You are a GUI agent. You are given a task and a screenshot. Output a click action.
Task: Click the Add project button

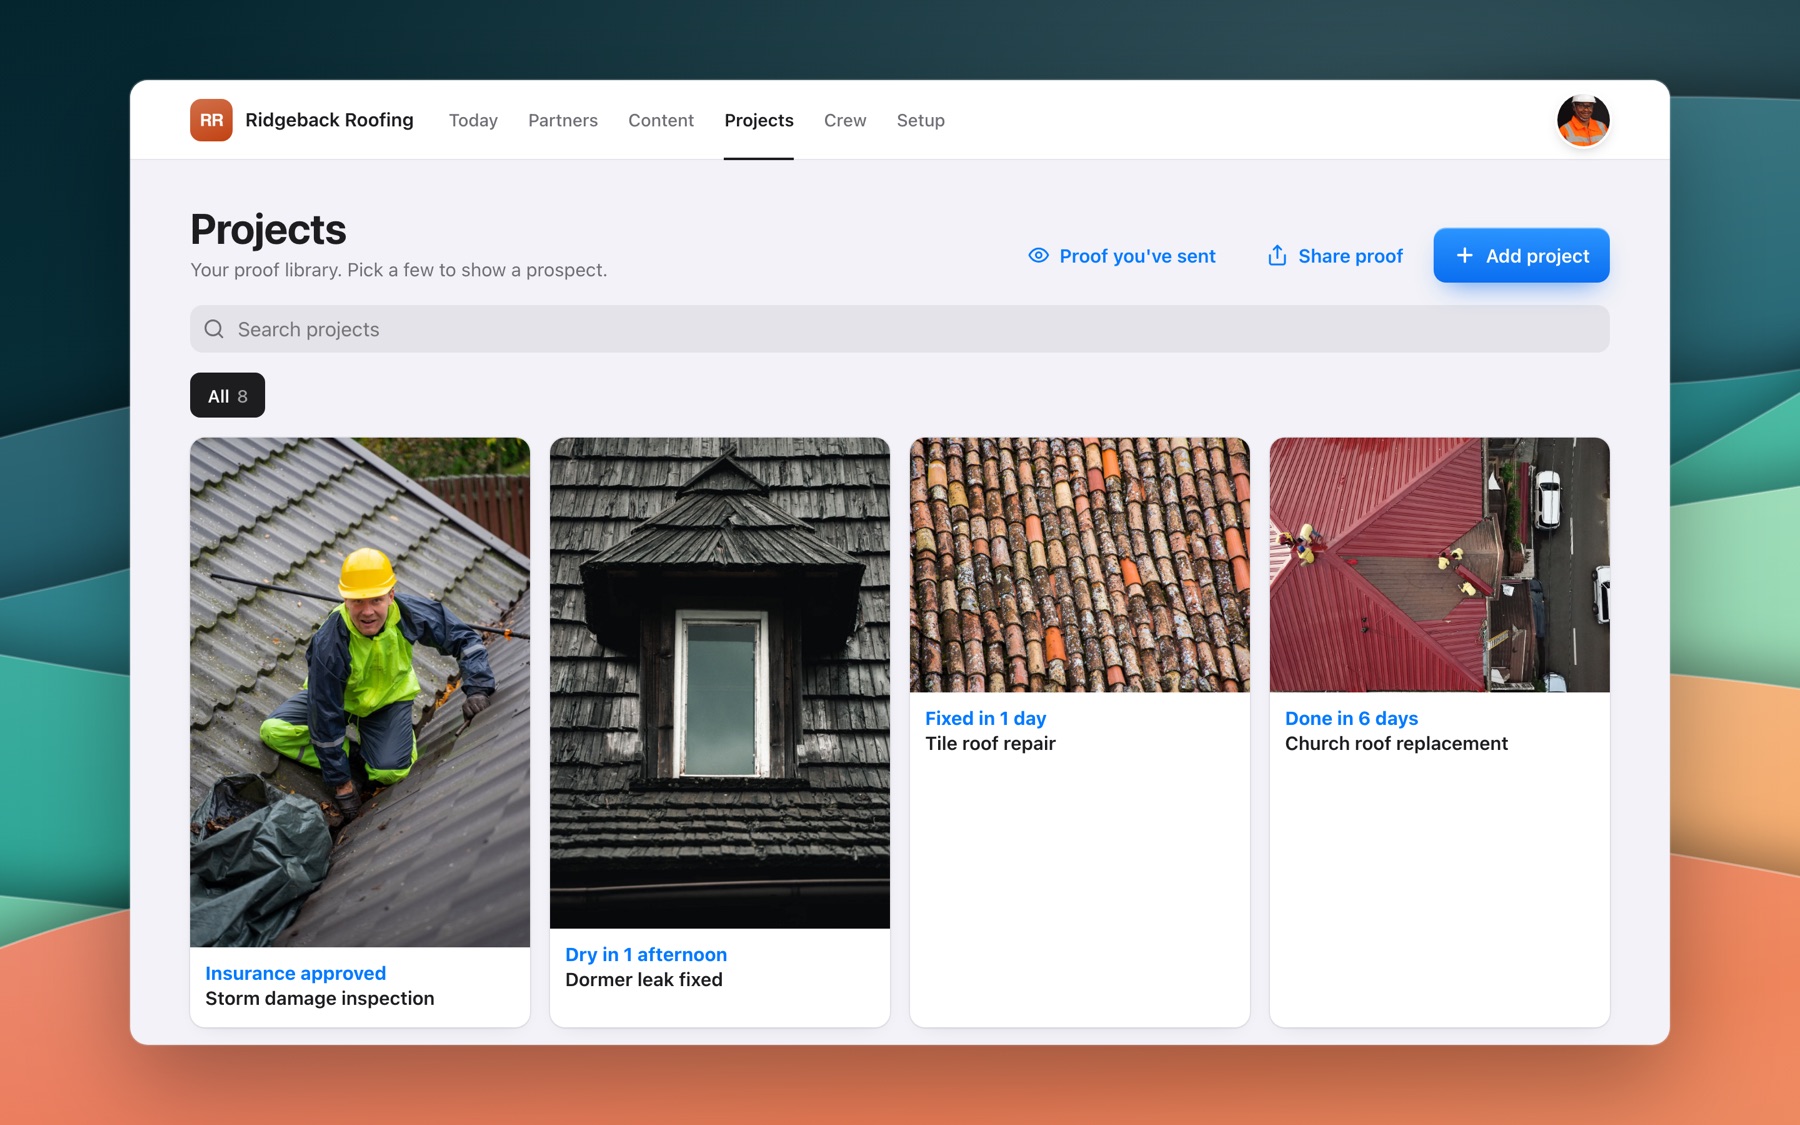1521,256
